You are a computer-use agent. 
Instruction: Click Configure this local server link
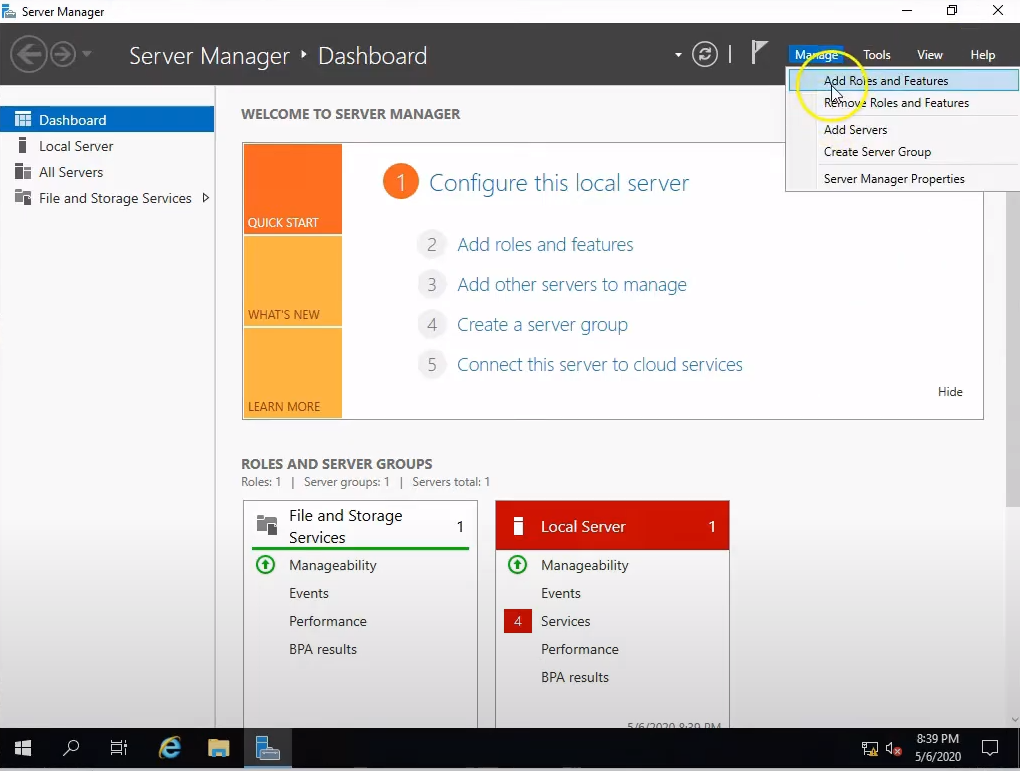coord(558,183)
